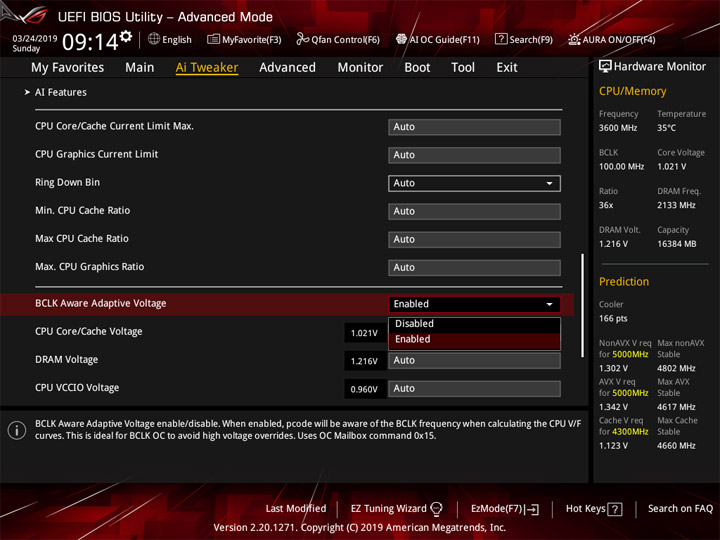This screenshot has height=540, width=720.
Task: Click the globe language icon
Action: [154, 39]
